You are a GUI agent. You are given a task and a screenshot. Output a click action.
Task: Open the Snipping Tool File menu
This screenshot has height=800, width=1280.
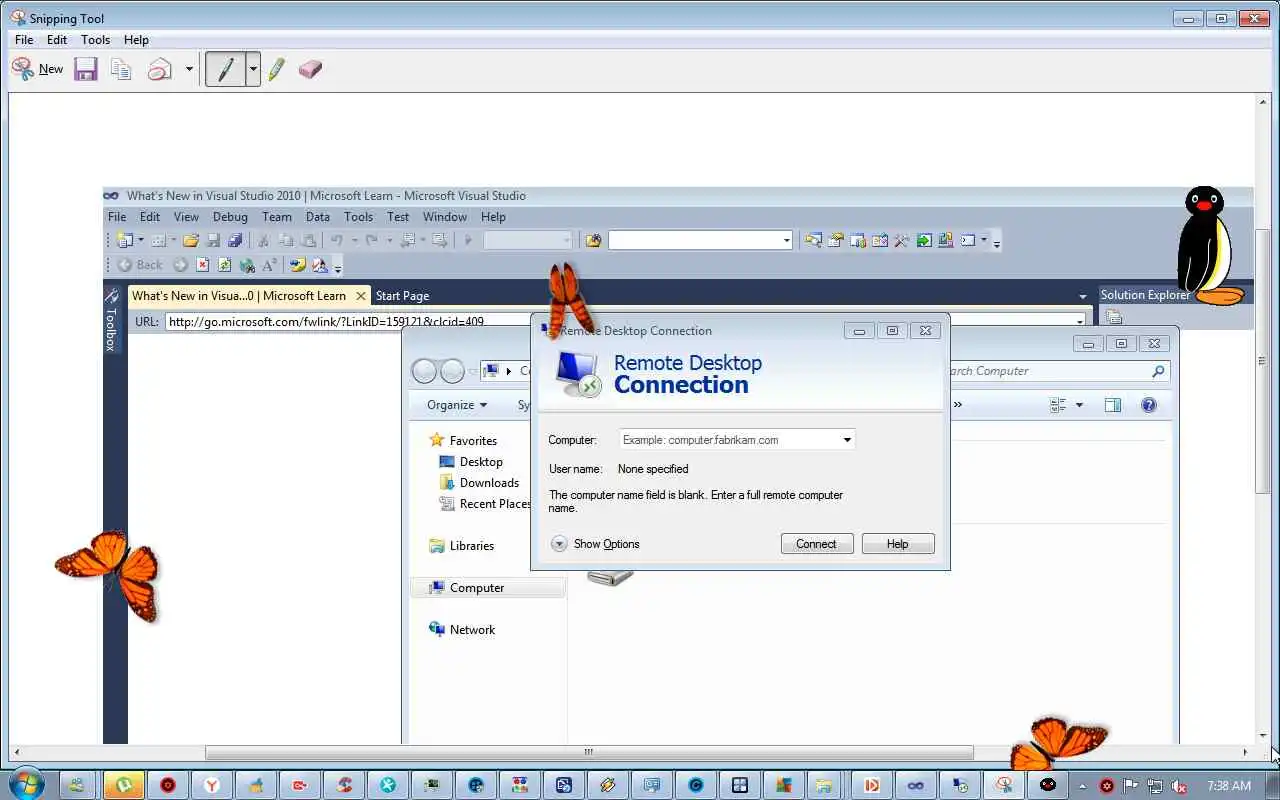pyautogui.click(x=24, y=40)
